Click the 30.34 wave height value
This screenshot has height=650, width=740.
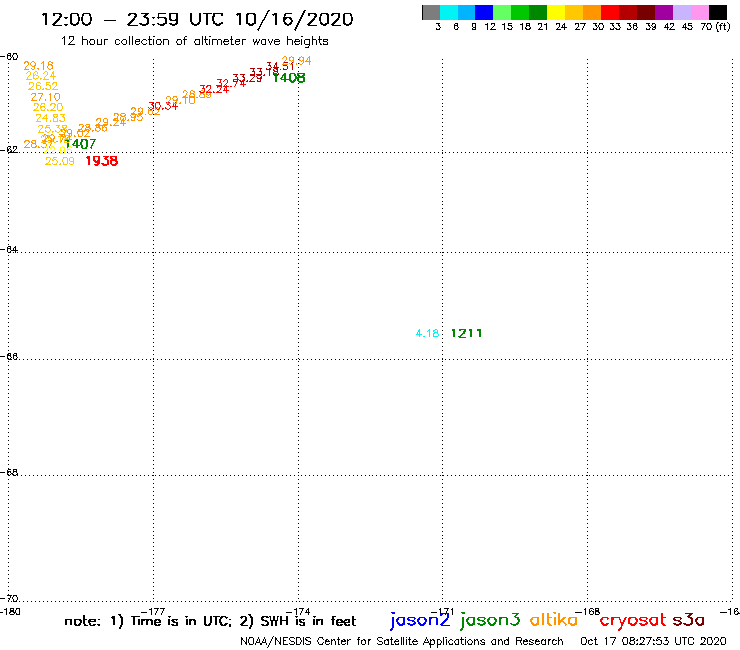tap(163, 106)
